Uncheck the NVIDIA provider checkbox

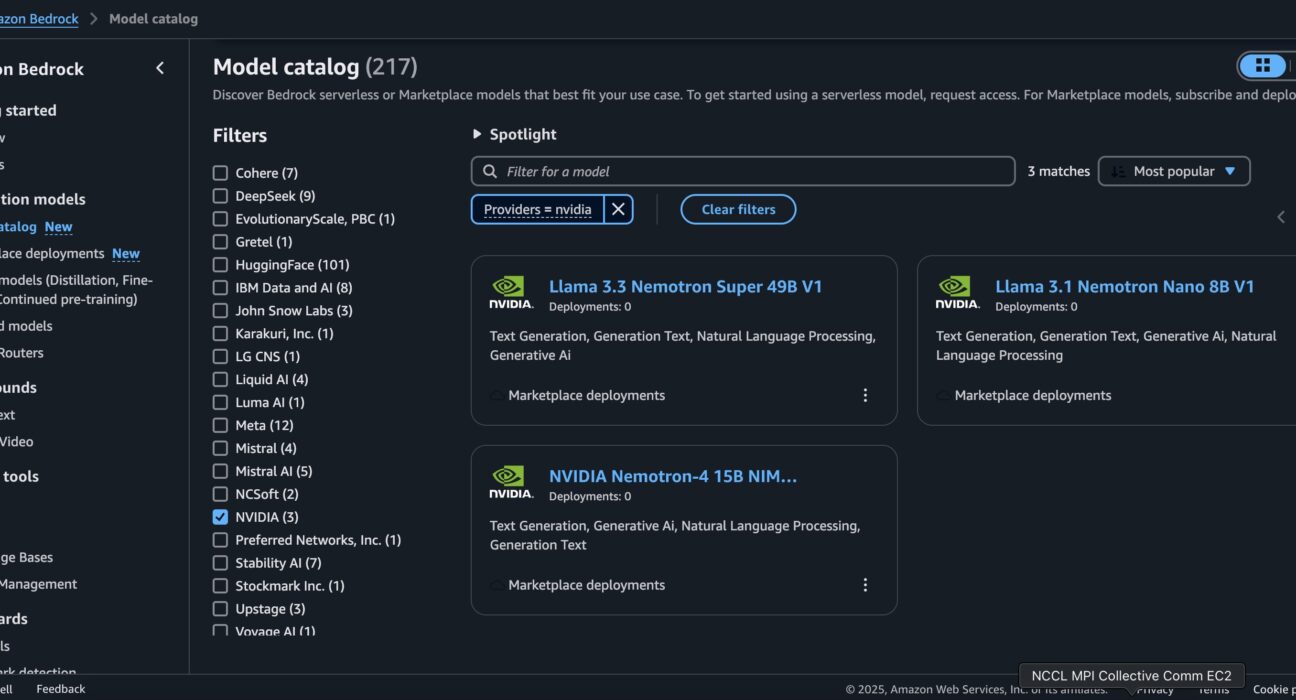pyautogui.click(x=220, y=517)
